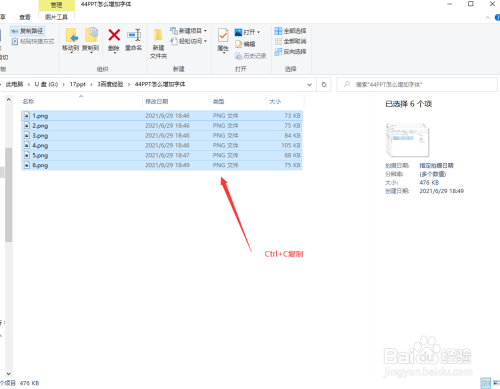The width and height of the screenshot is (500, 389).
Task: Click navigation pane scroll down arrow
Action: pyautogui.click(x=9, y=374)
